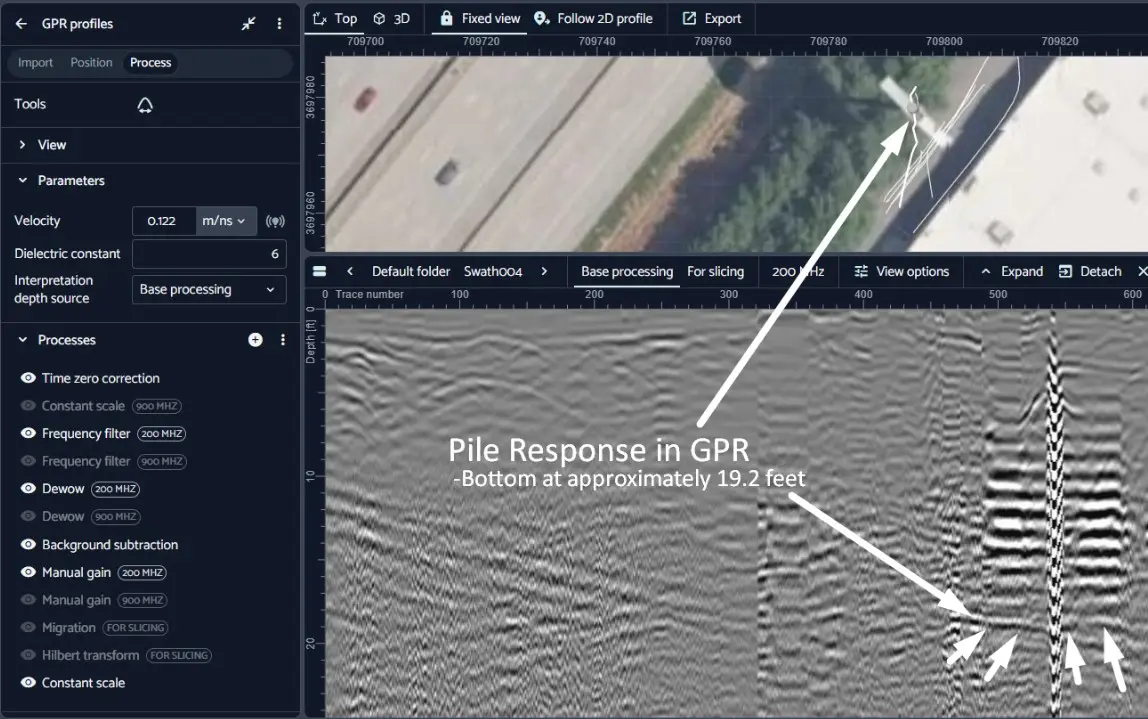Detach the profile viewer panel
The height and width of the screenshot is (719, 1148).
coord(1090,271)
